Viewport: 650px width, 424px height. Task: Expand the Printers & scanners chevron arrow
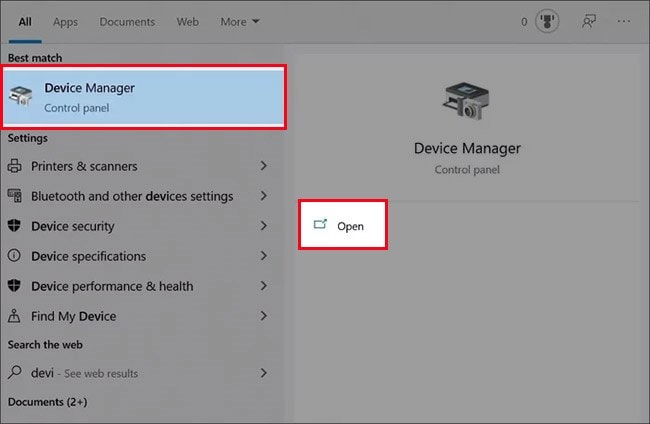pos(263,166)
